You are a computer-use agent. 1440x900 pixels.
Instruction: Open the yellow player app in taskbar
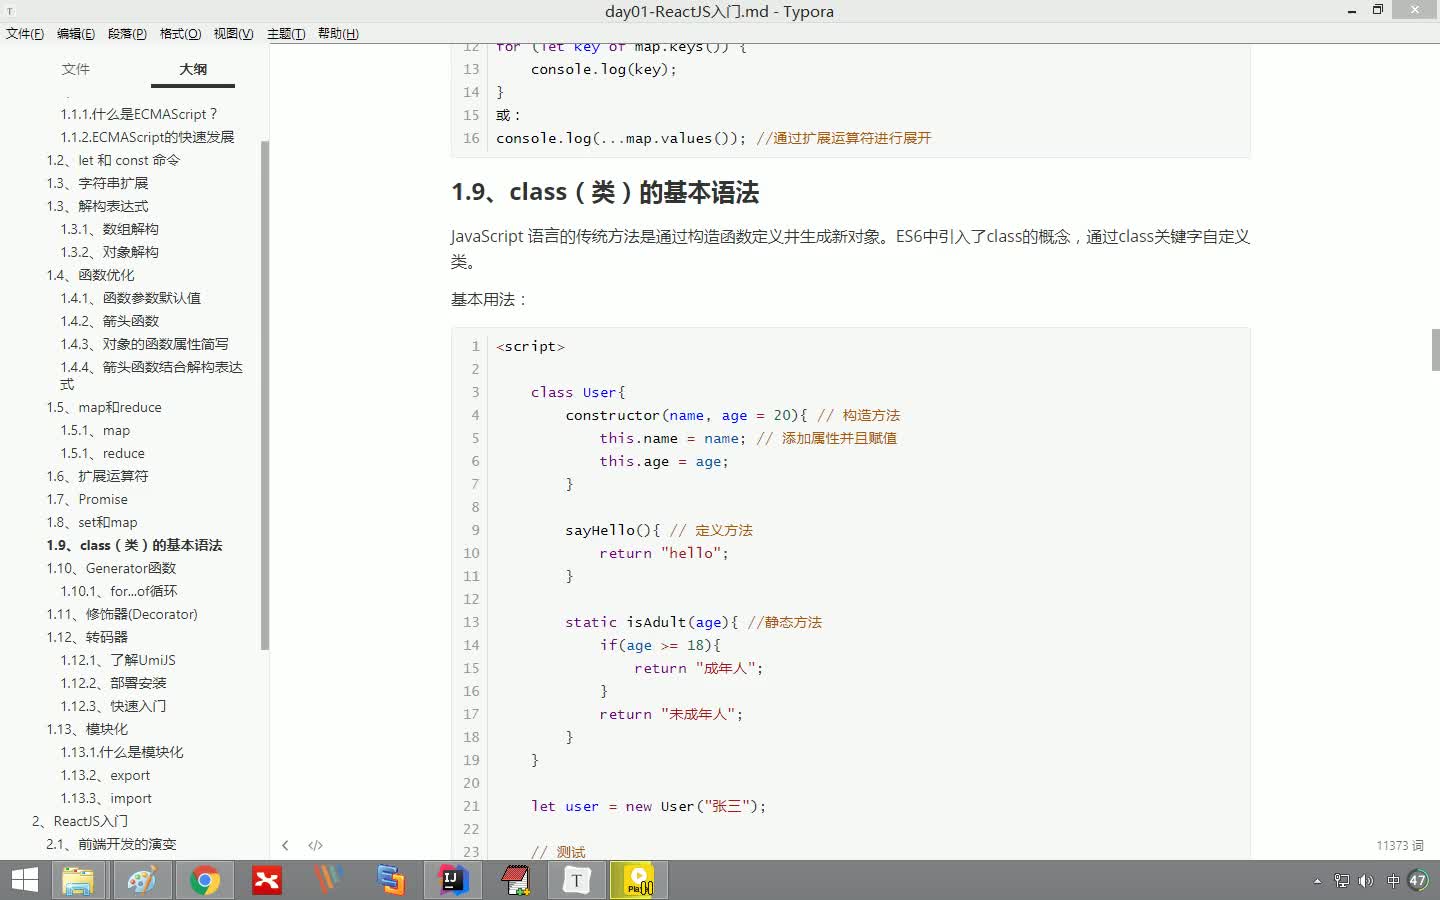pyautogui.click(x=639, y=880)
